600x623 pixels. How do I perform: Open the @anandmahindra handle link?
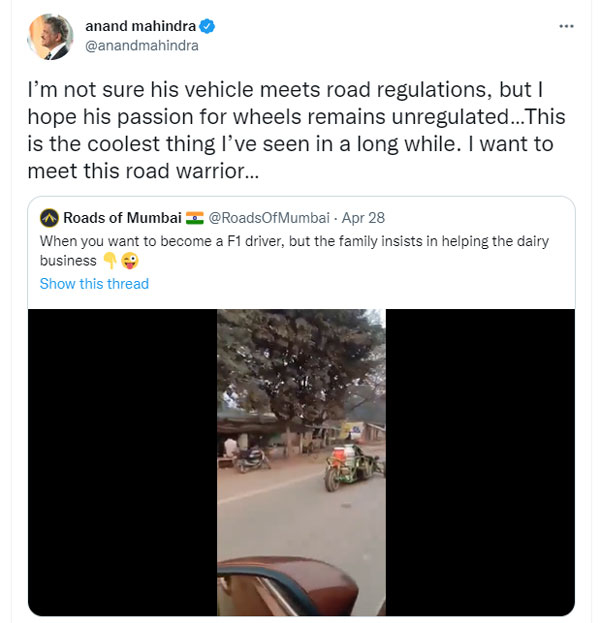click(x=142, y=45)
